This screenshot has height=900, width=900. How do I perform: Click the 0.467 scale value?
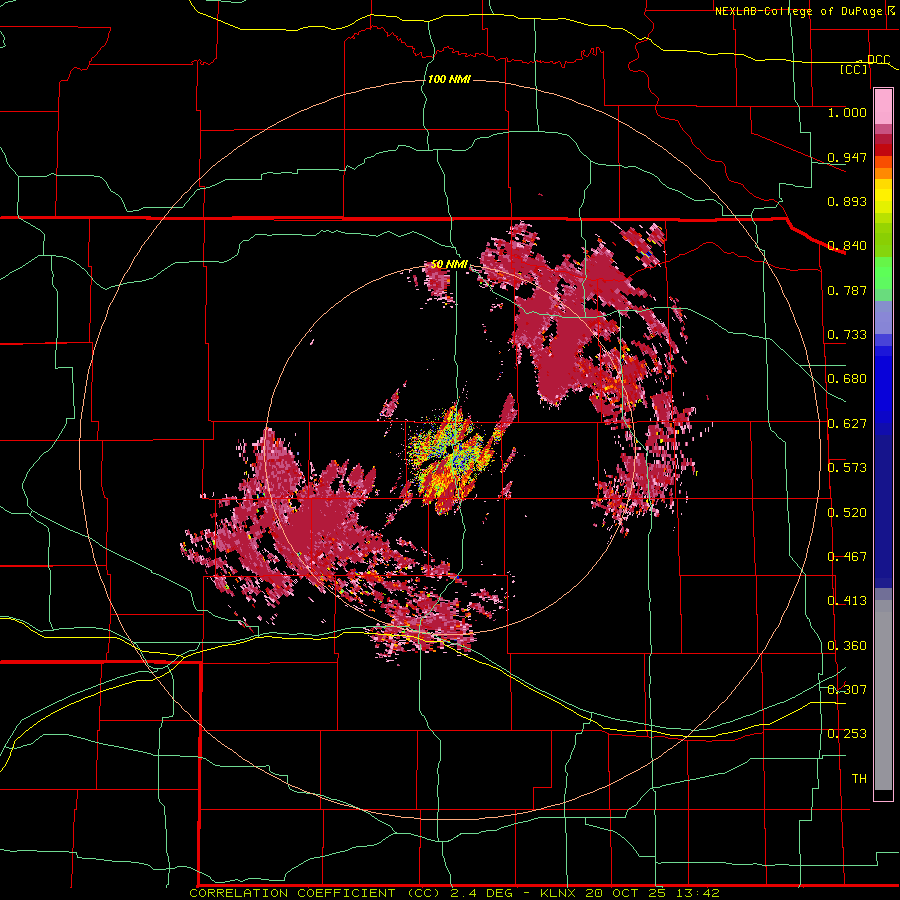(x=847, y=556)
